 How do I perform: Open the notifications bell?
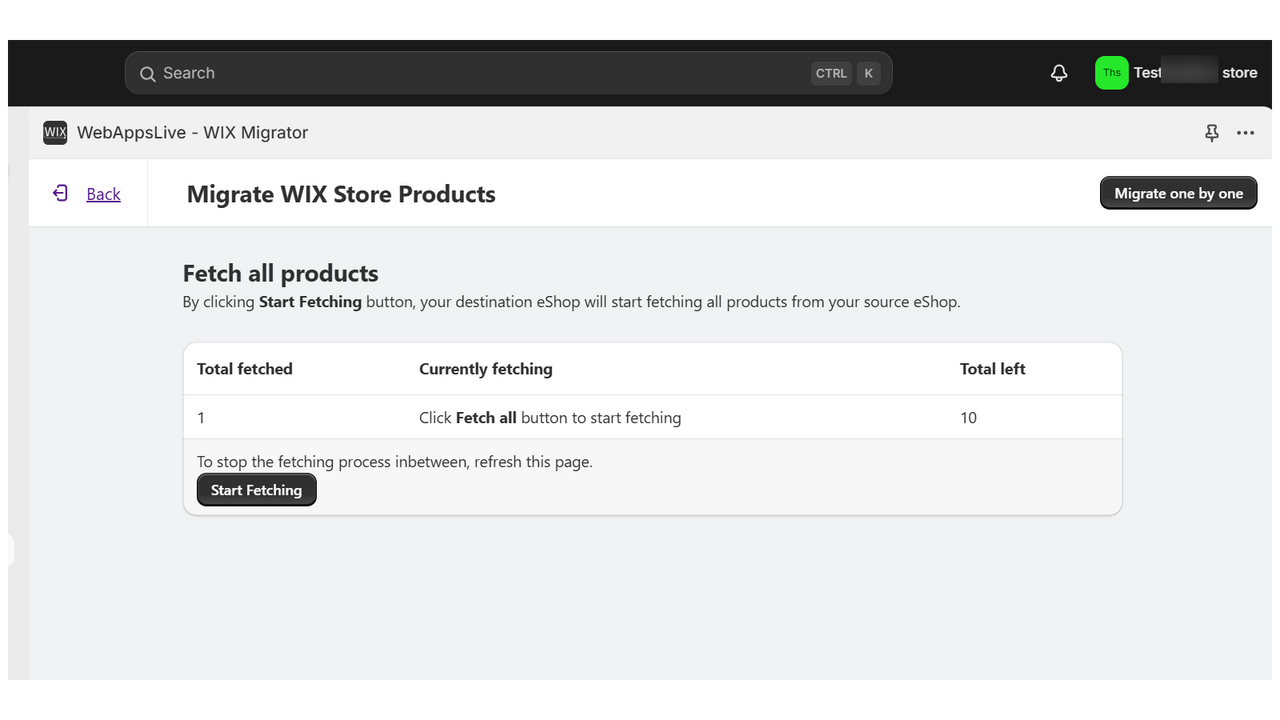tap(1059, 73)
